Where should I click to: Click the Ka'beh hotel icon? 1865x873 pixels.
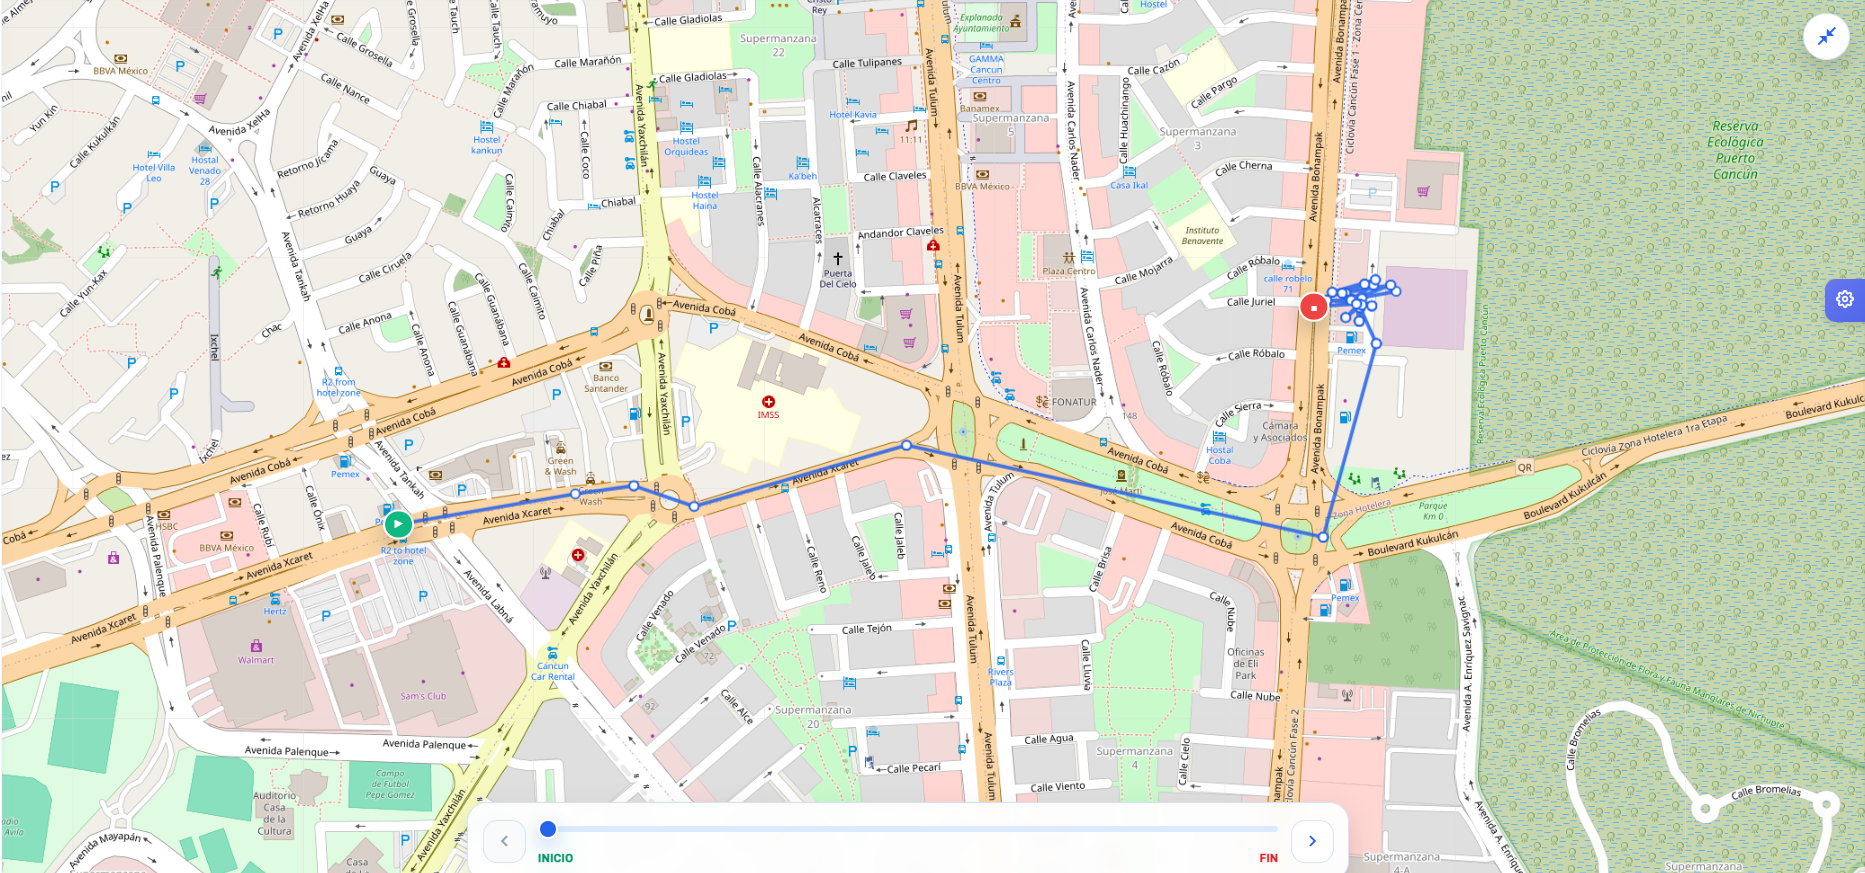802,163
